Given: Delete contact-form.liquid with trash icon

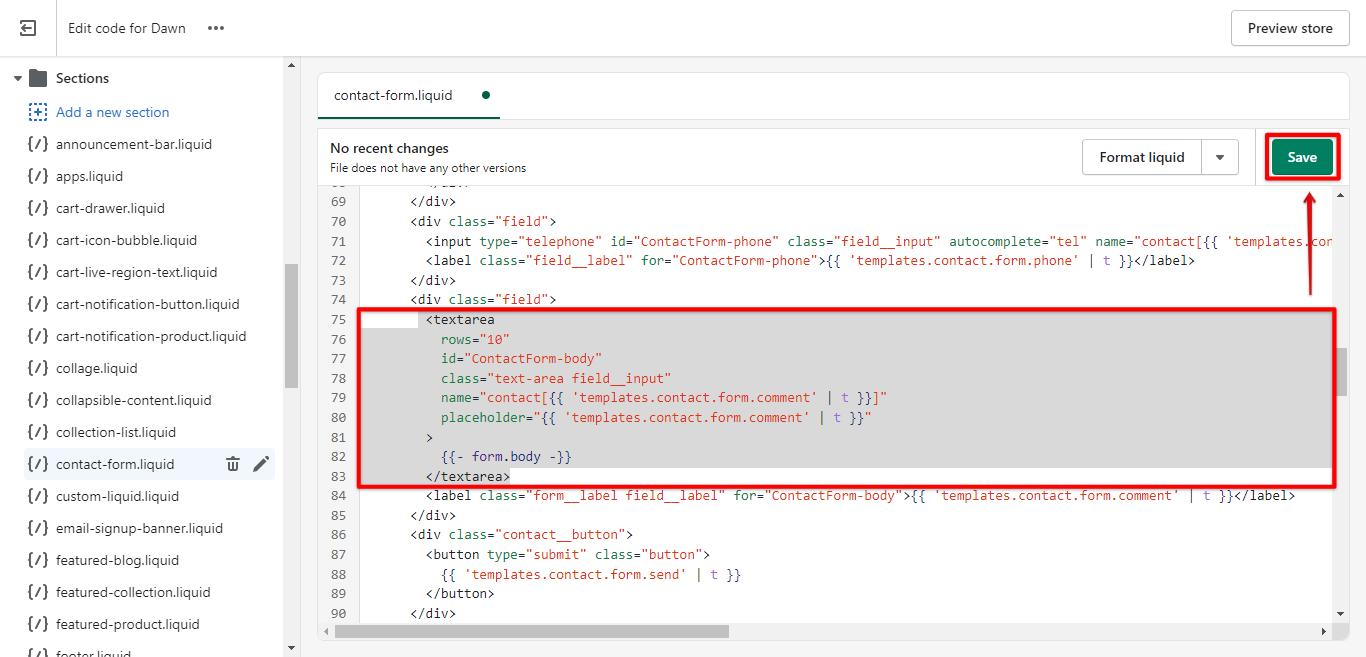Looking at the screenshot, I should (x=233, y=464).
